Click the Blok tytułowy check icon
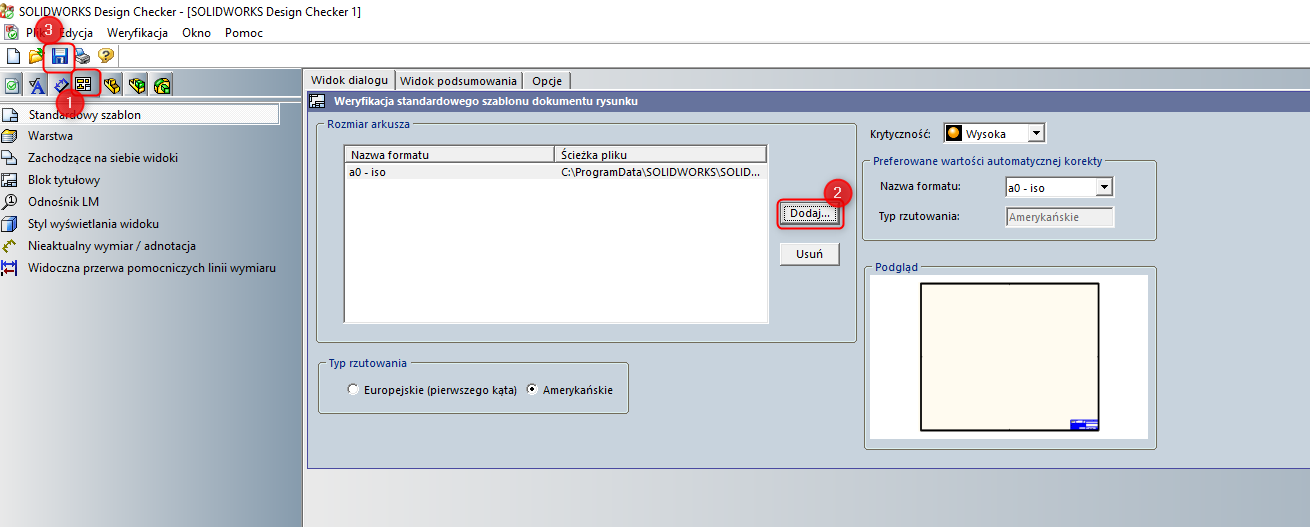 10,180
